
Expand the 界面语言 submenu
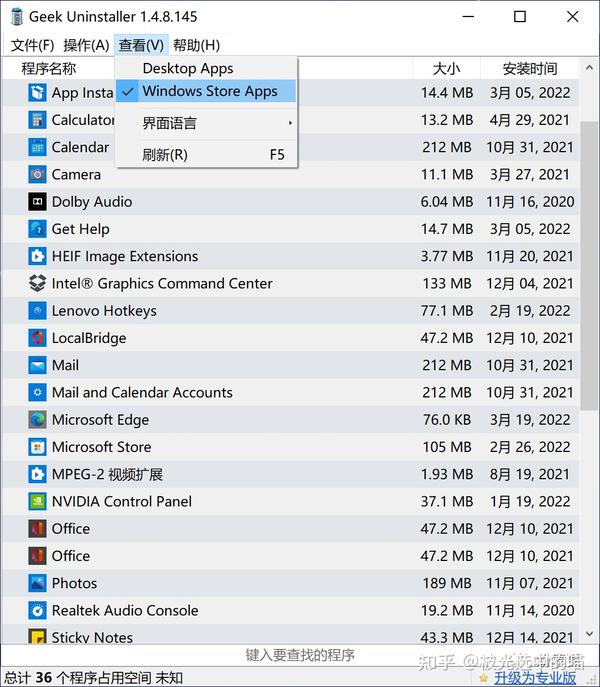pos(206,123)
